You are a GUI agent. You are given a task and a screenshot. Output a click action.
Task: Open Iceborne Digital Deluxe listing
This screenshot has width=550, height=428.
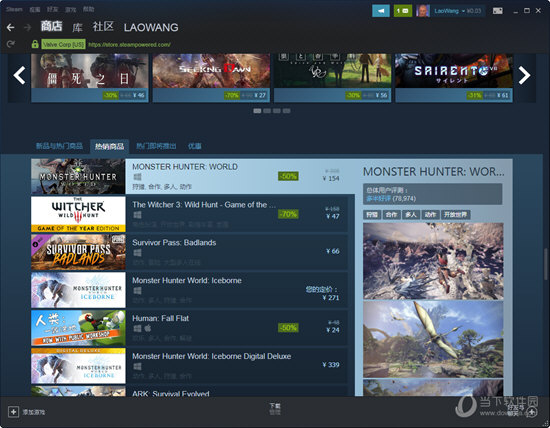[189, 366]
